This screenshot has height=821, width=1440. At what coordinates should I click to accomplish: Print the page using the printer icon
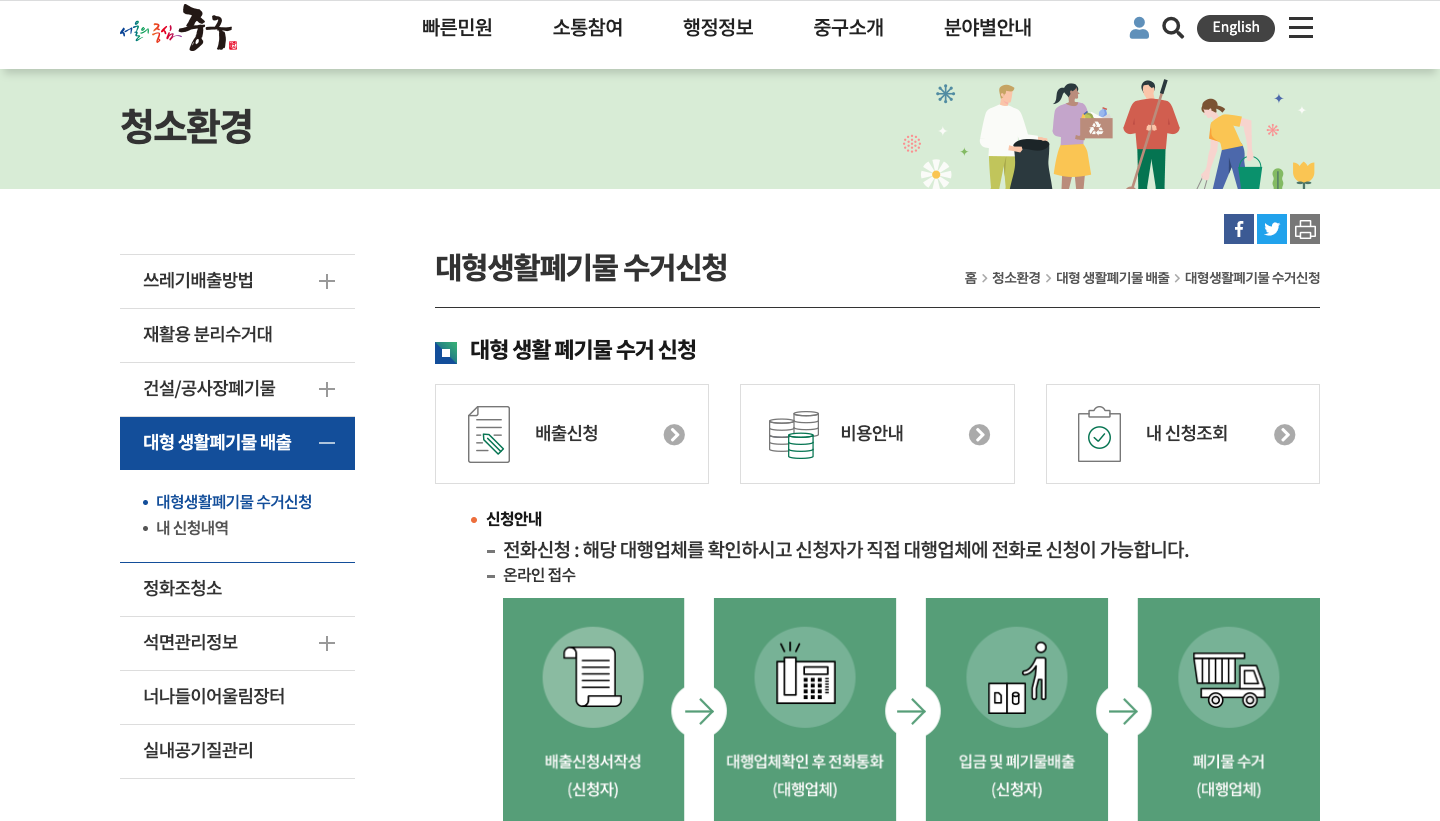coord(1304,228)
